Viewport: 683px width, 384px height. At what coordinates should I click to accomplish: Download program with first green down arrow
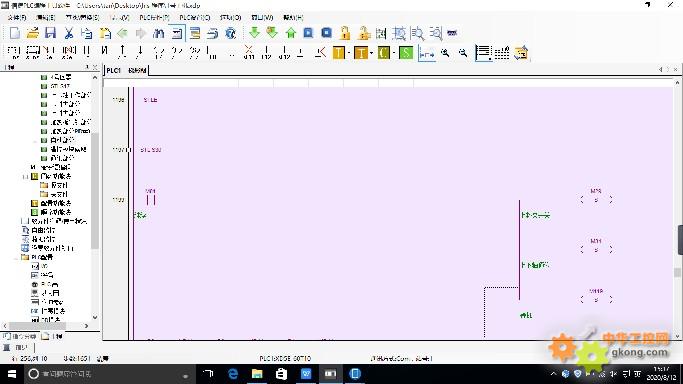254,33
